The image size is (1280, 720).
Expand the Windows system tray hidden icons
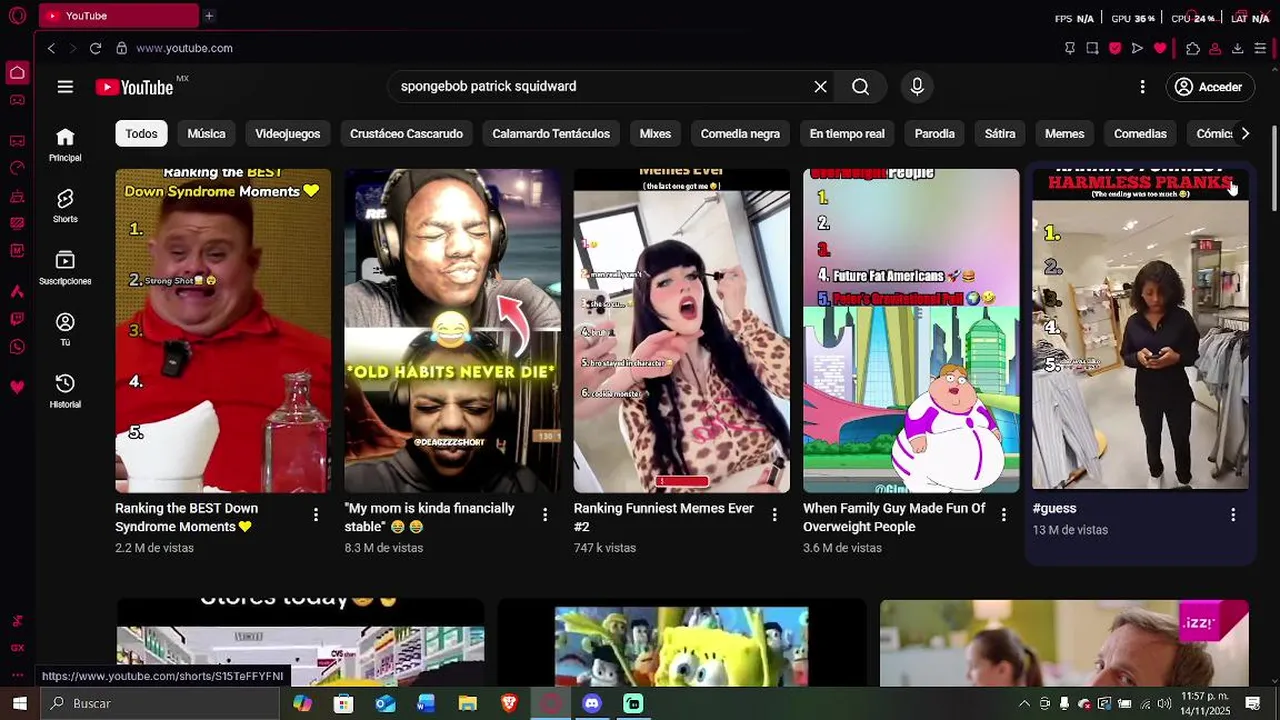1024,704
